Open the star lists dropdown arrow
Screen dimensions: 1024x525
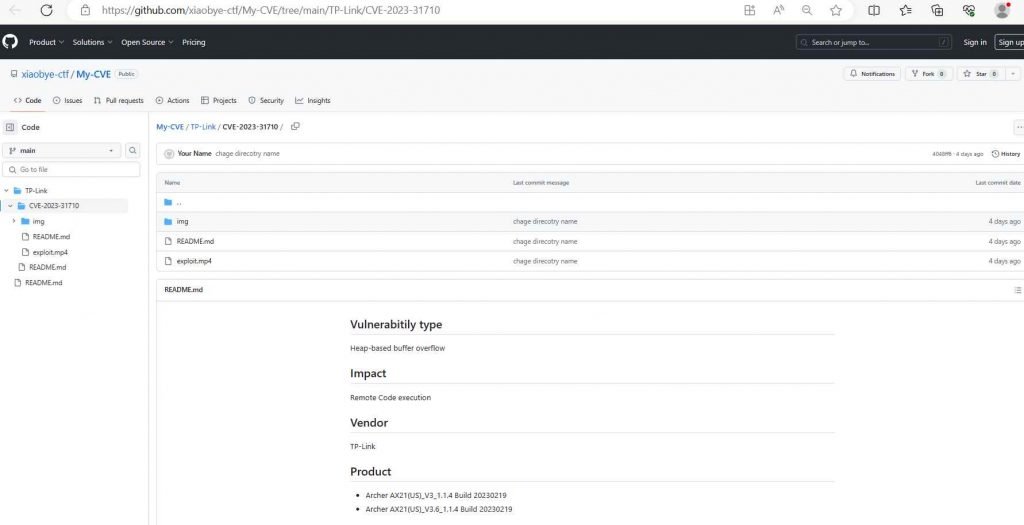[1012, 74]
